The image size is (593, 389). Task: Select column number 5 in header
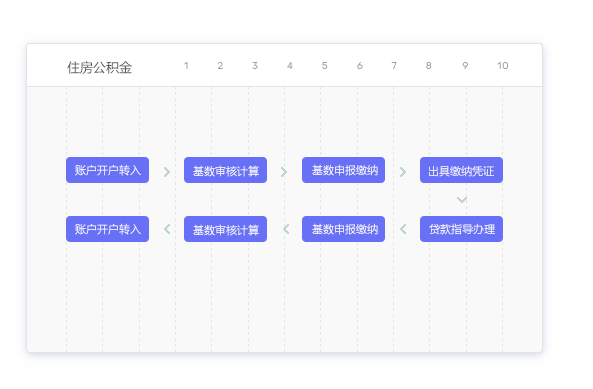[324, 66]
